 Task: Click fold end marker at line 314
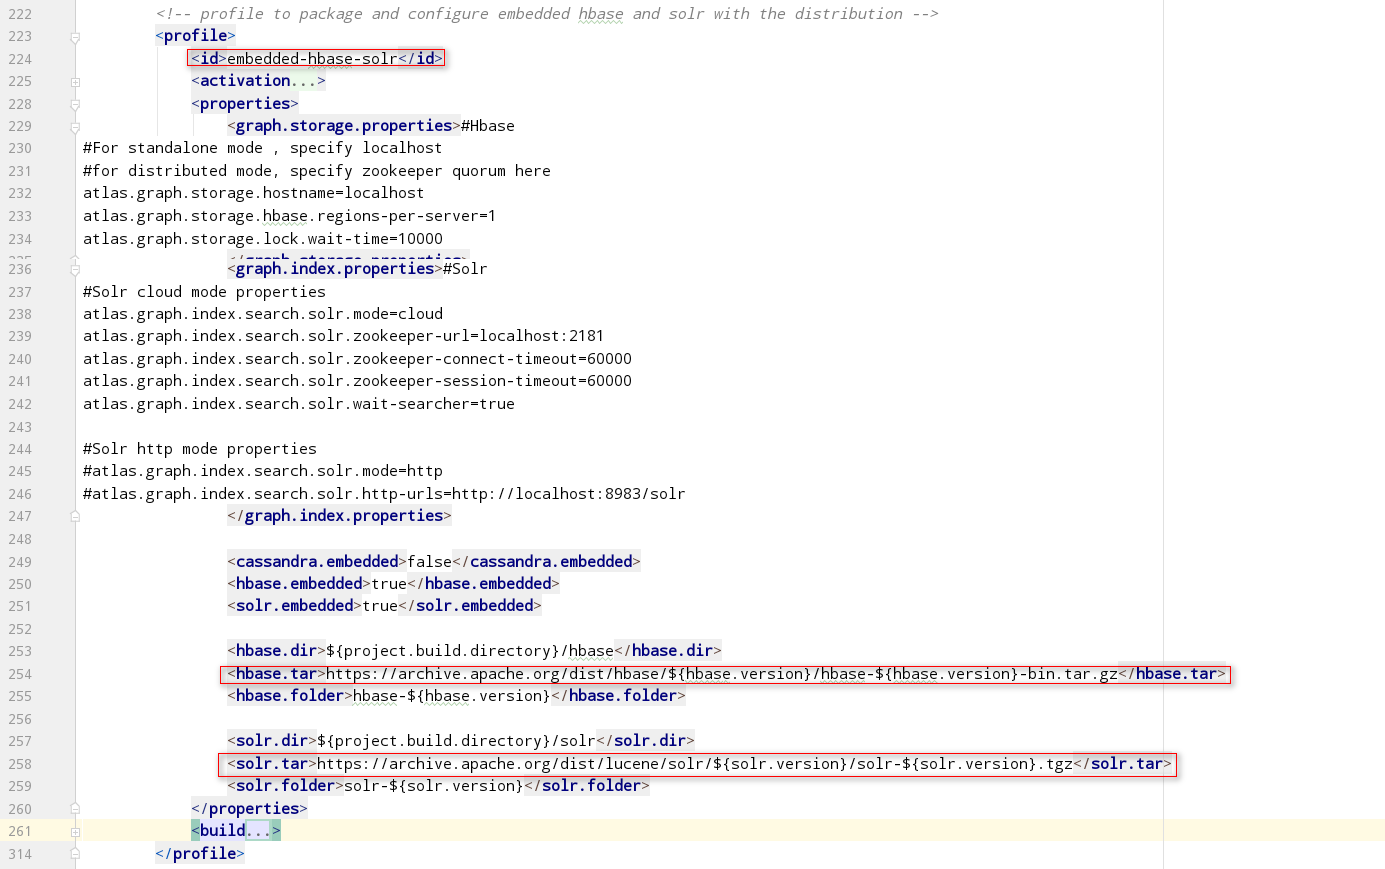75,854
